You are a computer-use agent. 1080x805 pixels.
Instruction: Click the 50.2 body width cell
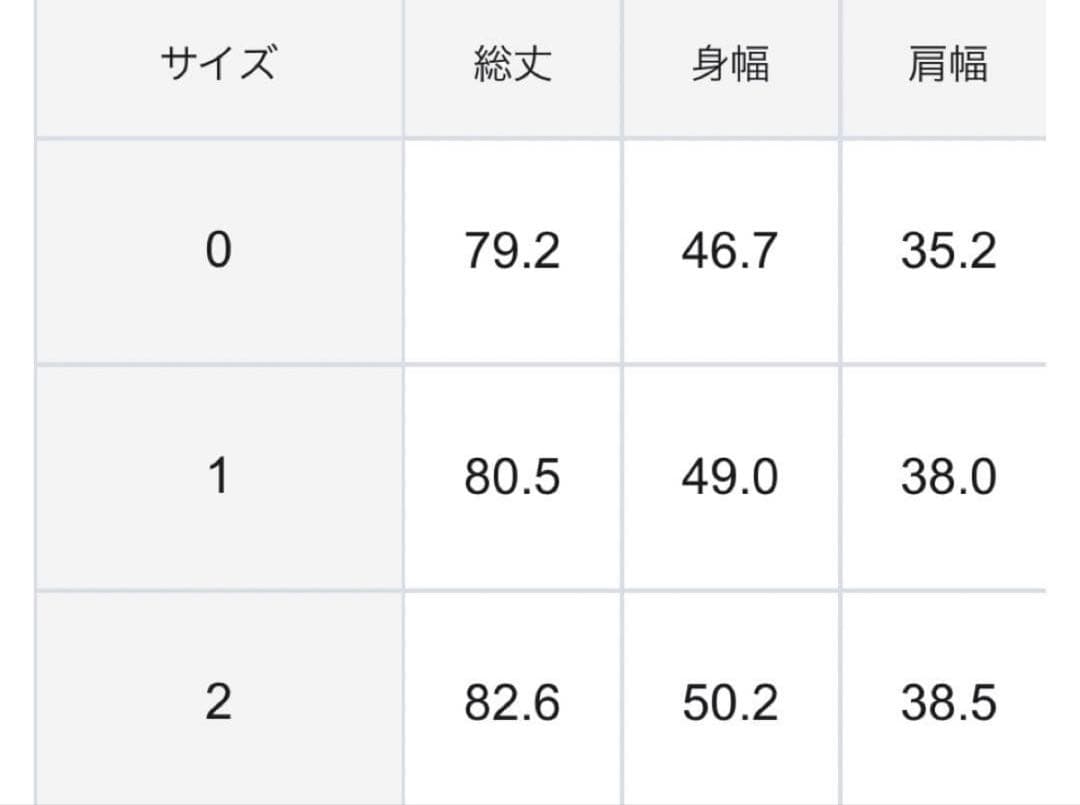[x=730, y=703]
